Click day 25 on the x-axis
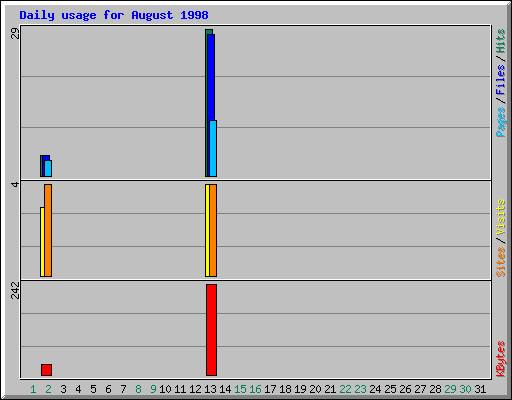This screenshot has height=400, width=512. (x=390, y=389)
